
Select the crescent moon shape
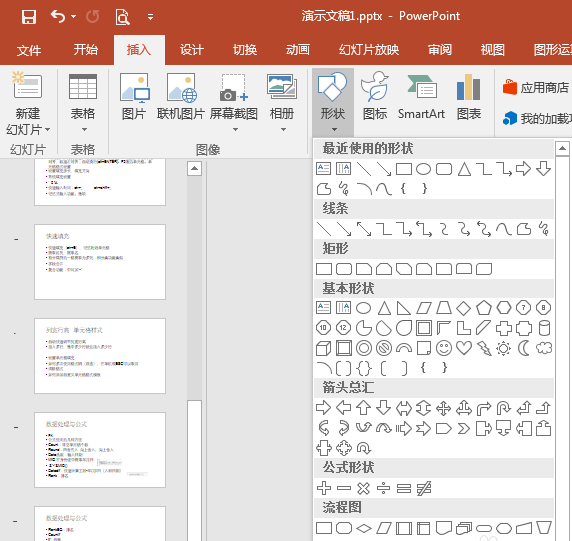[523, 348]
